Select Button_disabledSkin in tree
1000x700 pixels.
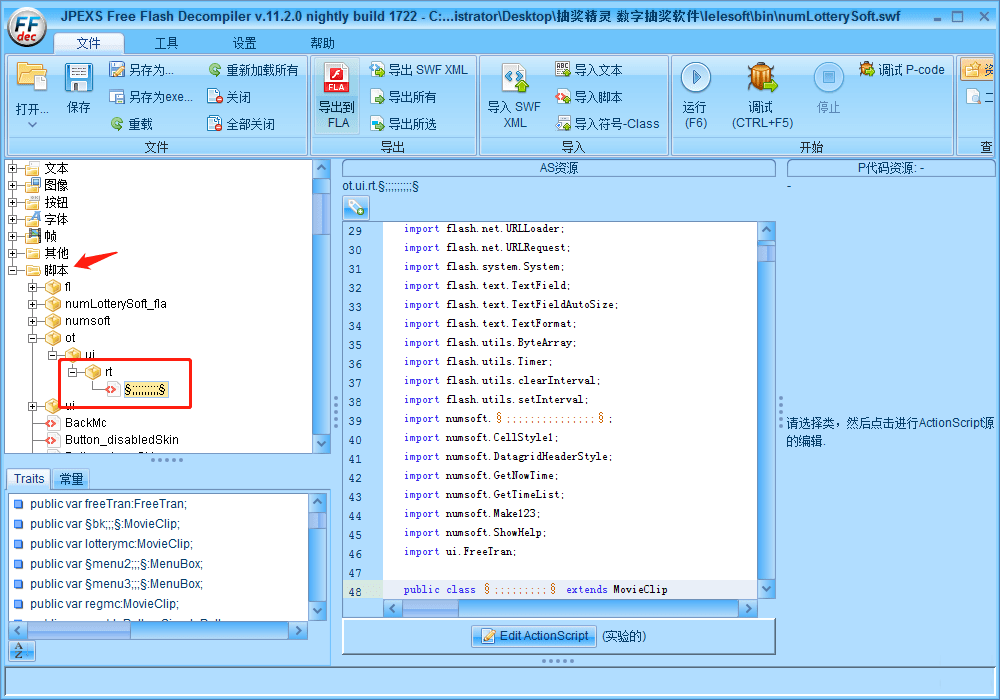tap(122, 440)
